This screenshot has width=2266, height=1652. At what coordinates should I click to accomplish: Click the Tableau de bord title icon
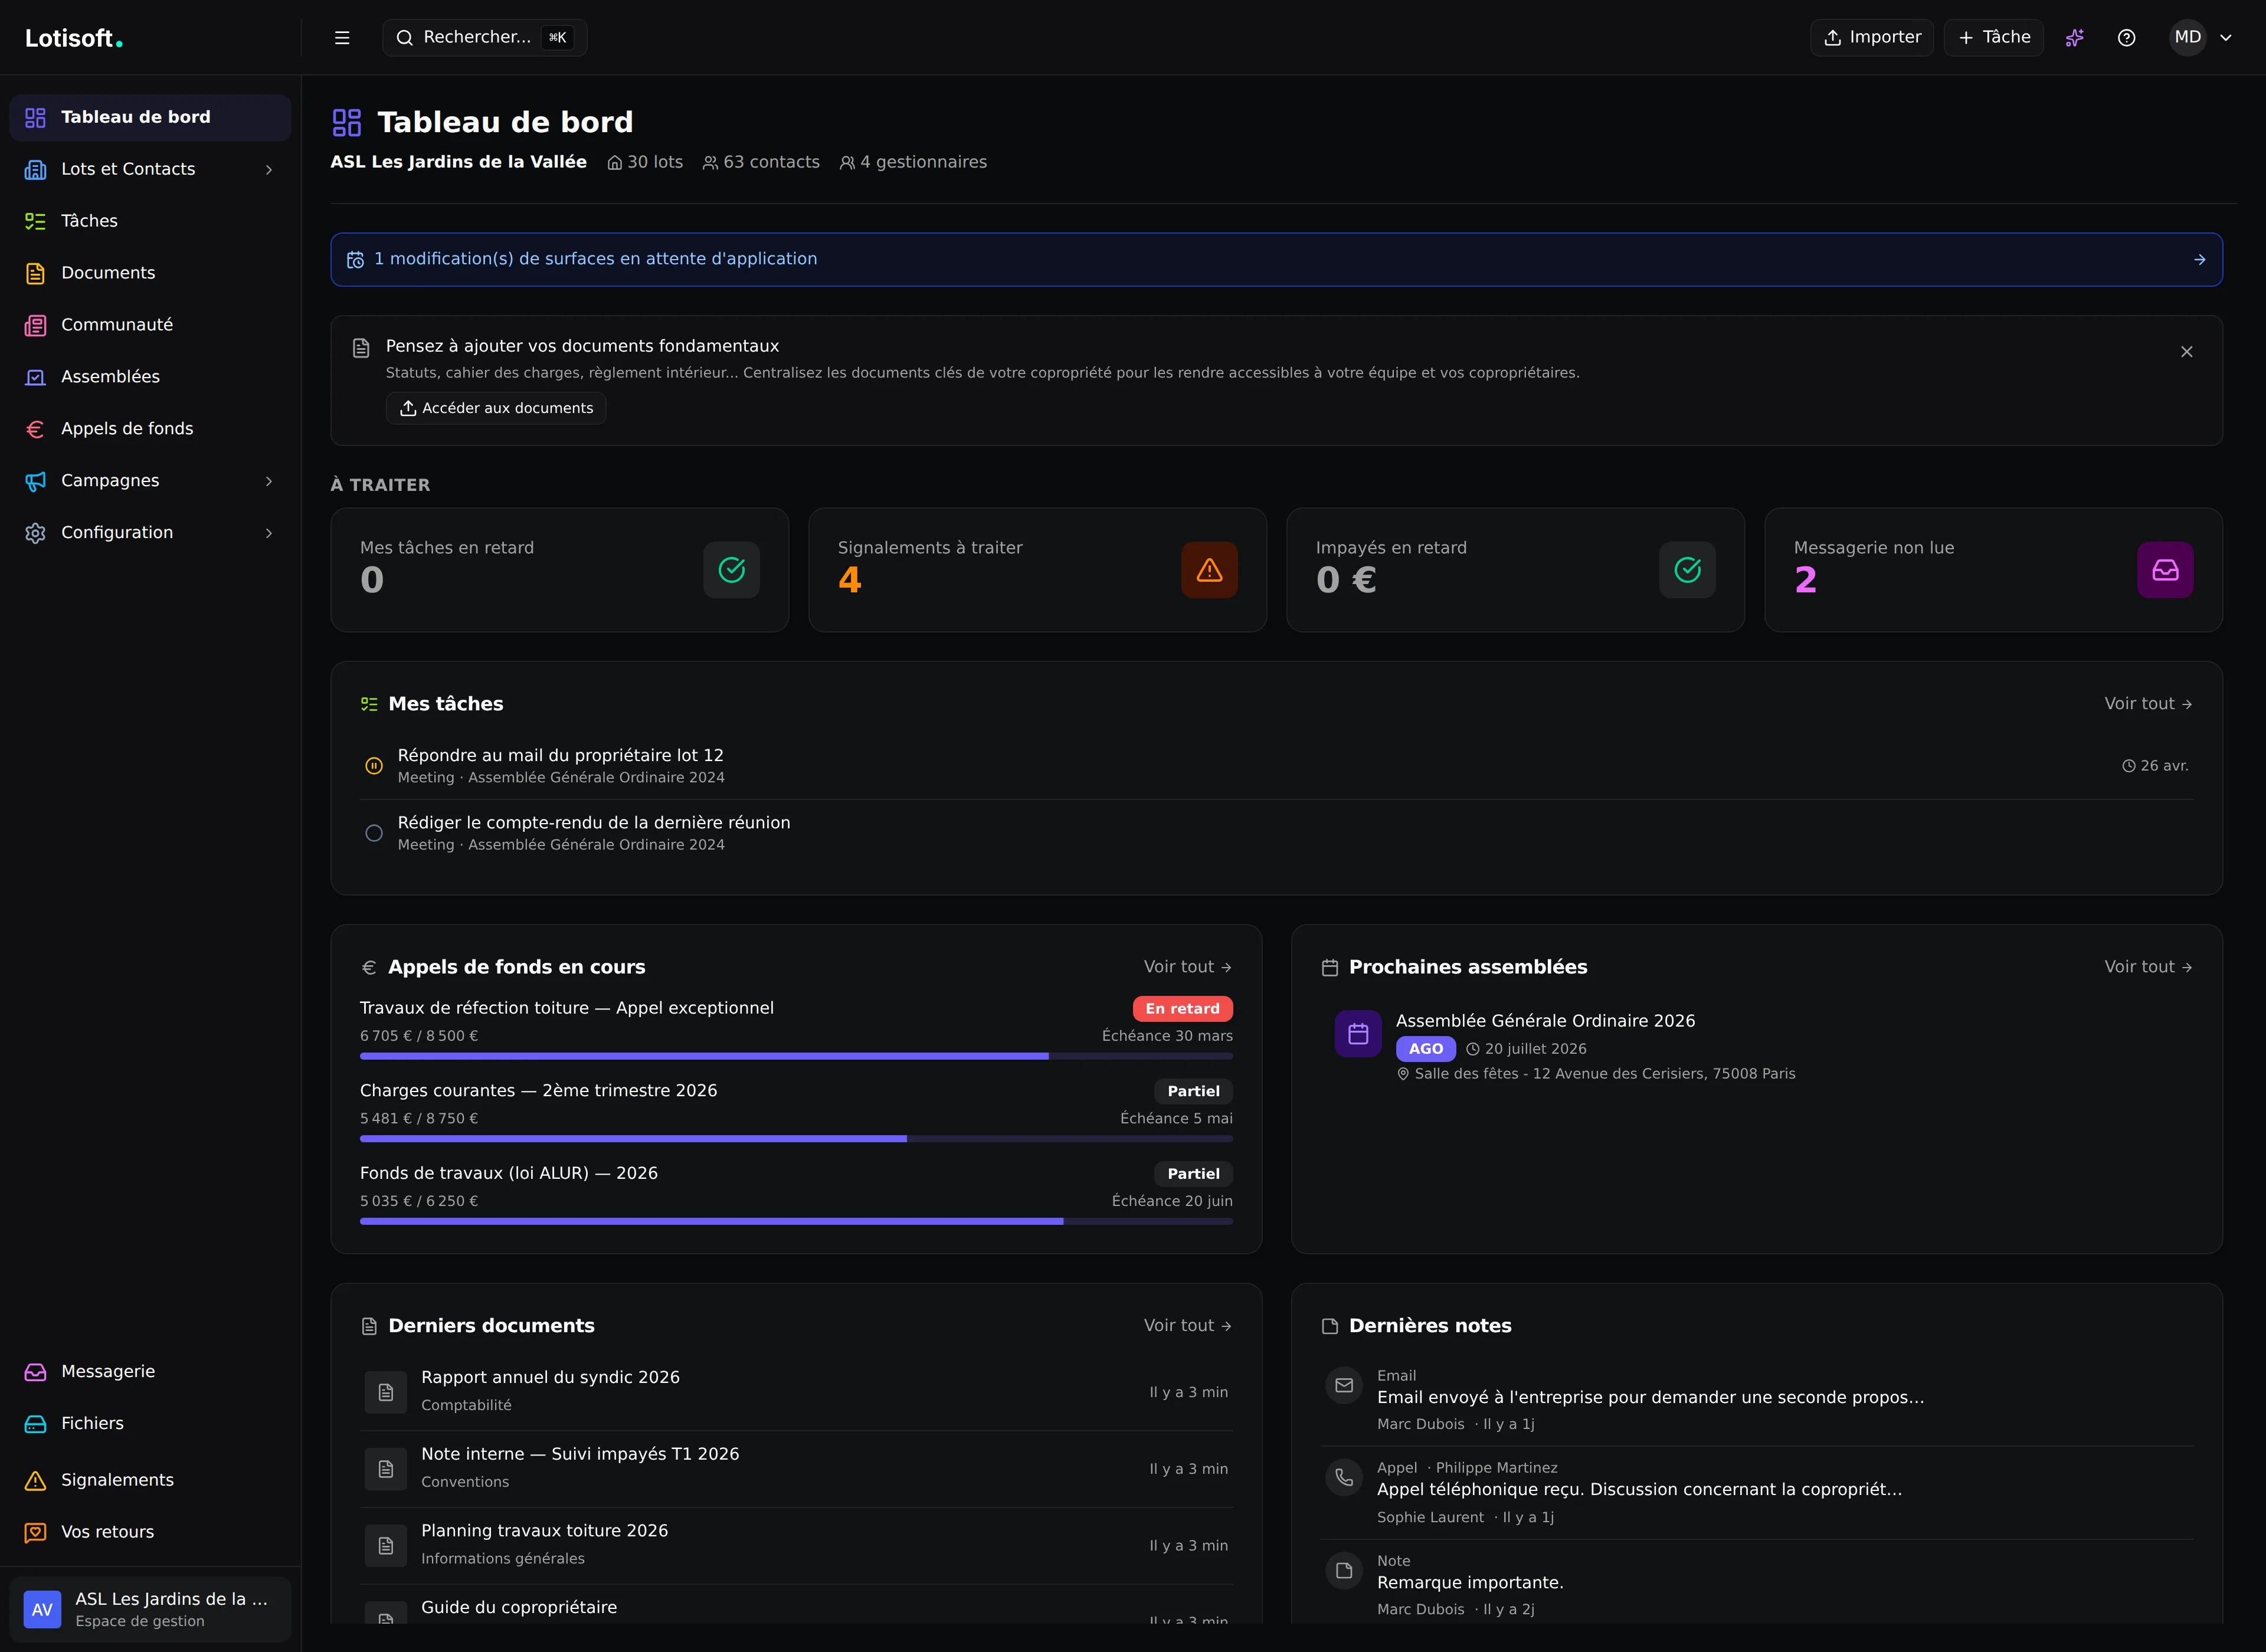point(347,123)
